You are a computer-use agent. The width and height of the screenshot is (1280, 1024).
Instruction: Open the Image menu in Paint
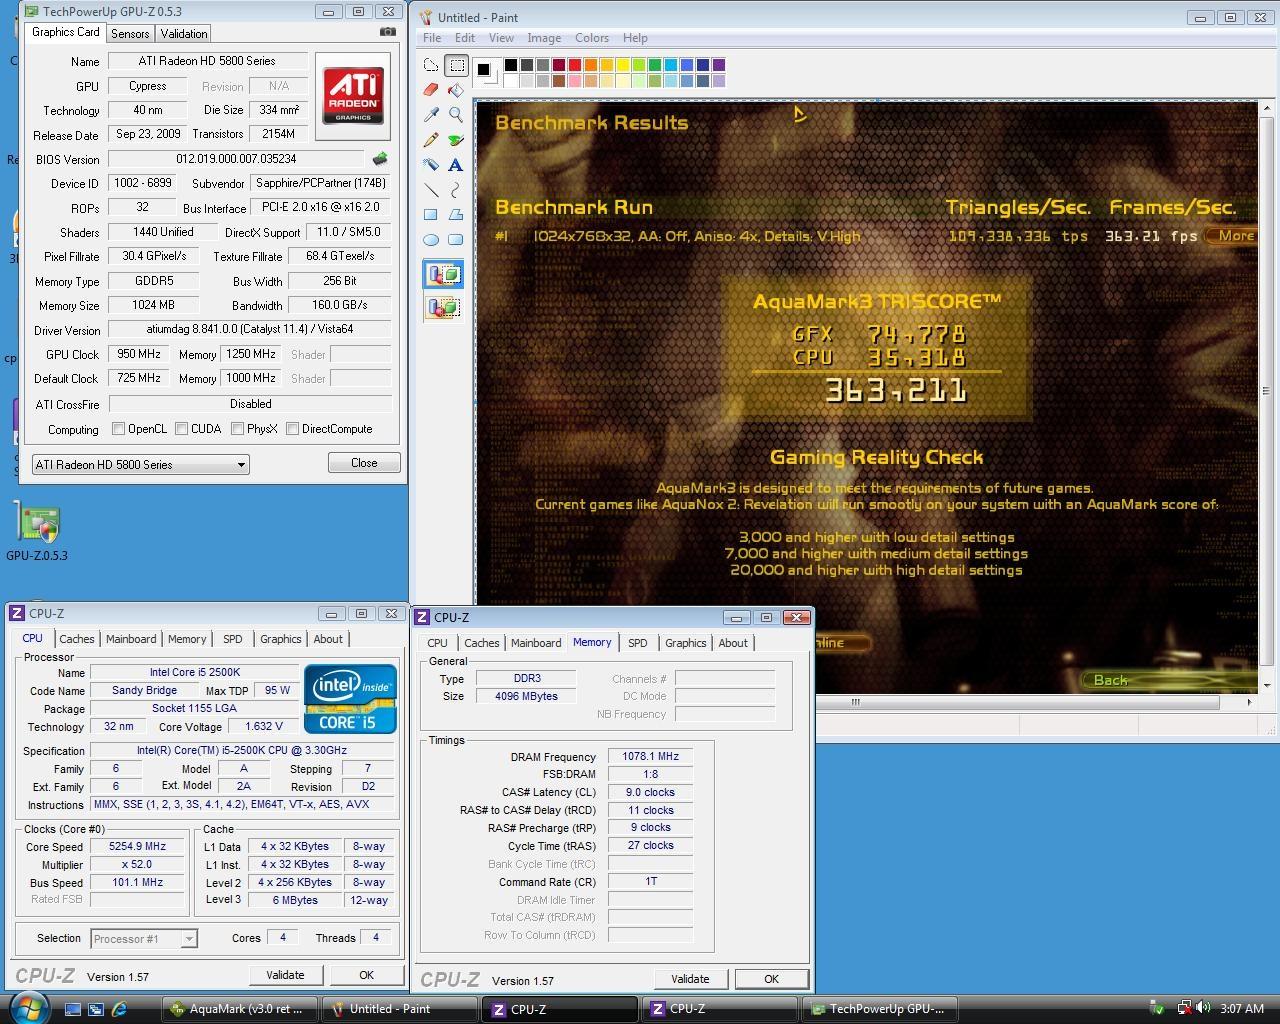tap(543, 38)
